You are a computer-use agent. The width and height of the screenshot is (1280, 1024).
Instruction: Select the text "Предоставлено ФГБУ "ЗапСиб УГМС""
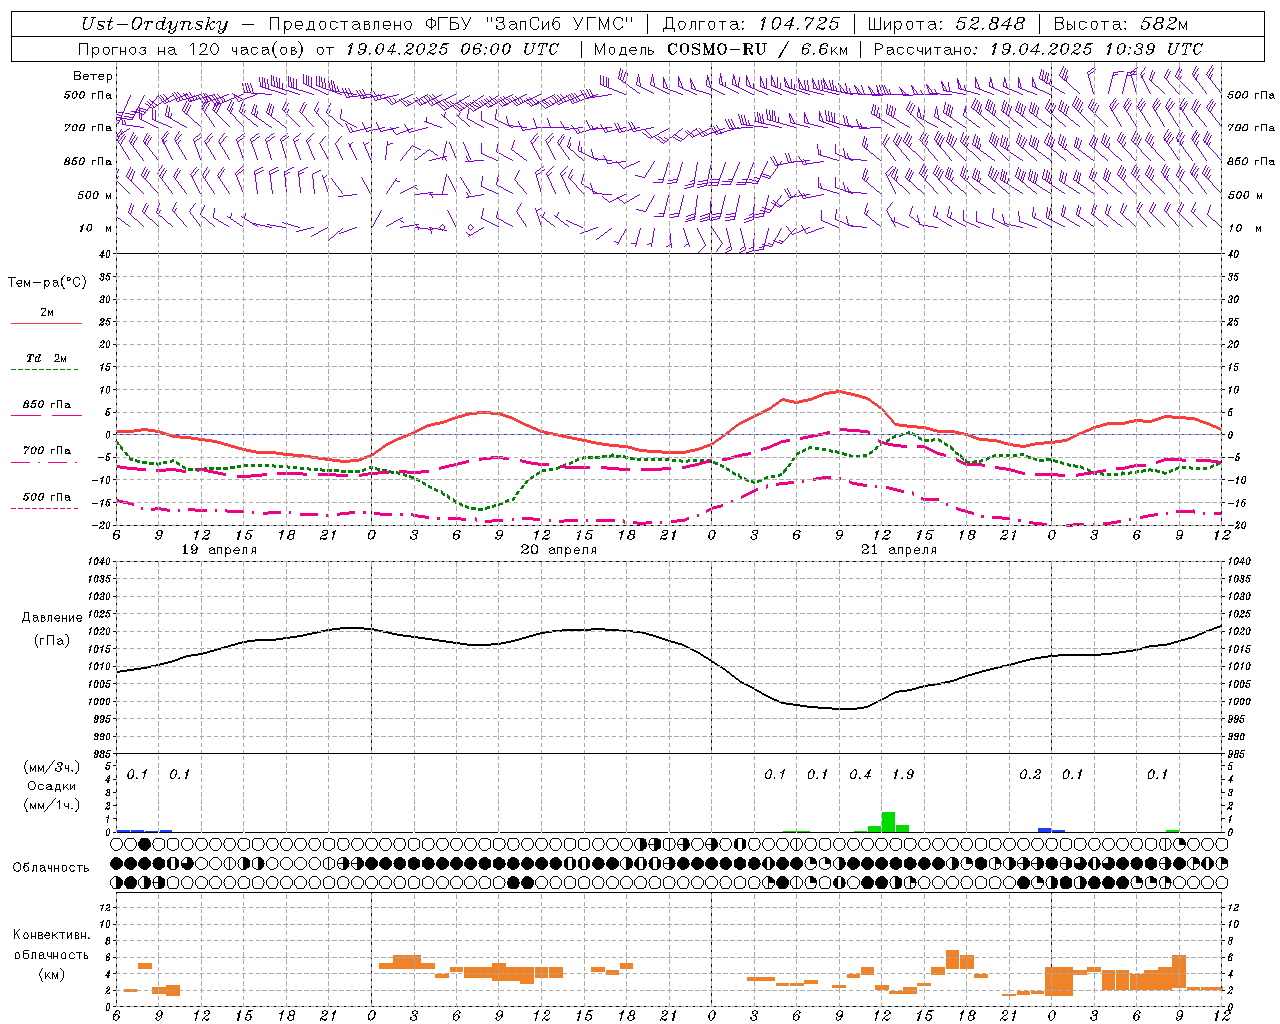(451, 24)
